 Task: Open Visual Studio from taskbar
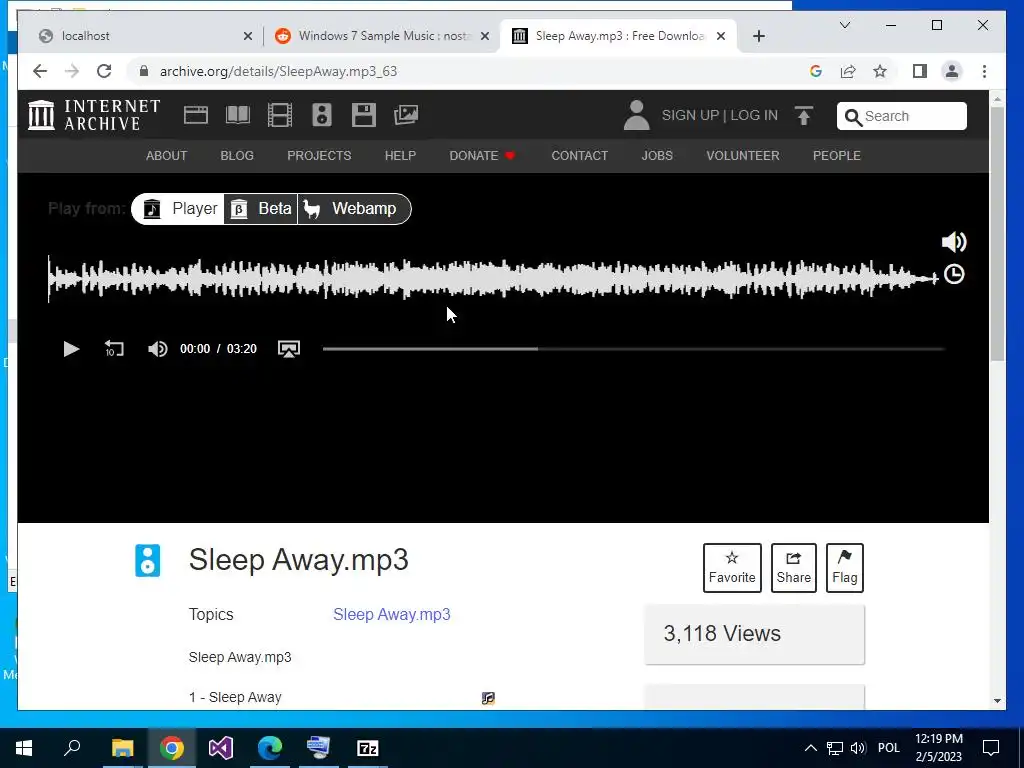[221, 748]
